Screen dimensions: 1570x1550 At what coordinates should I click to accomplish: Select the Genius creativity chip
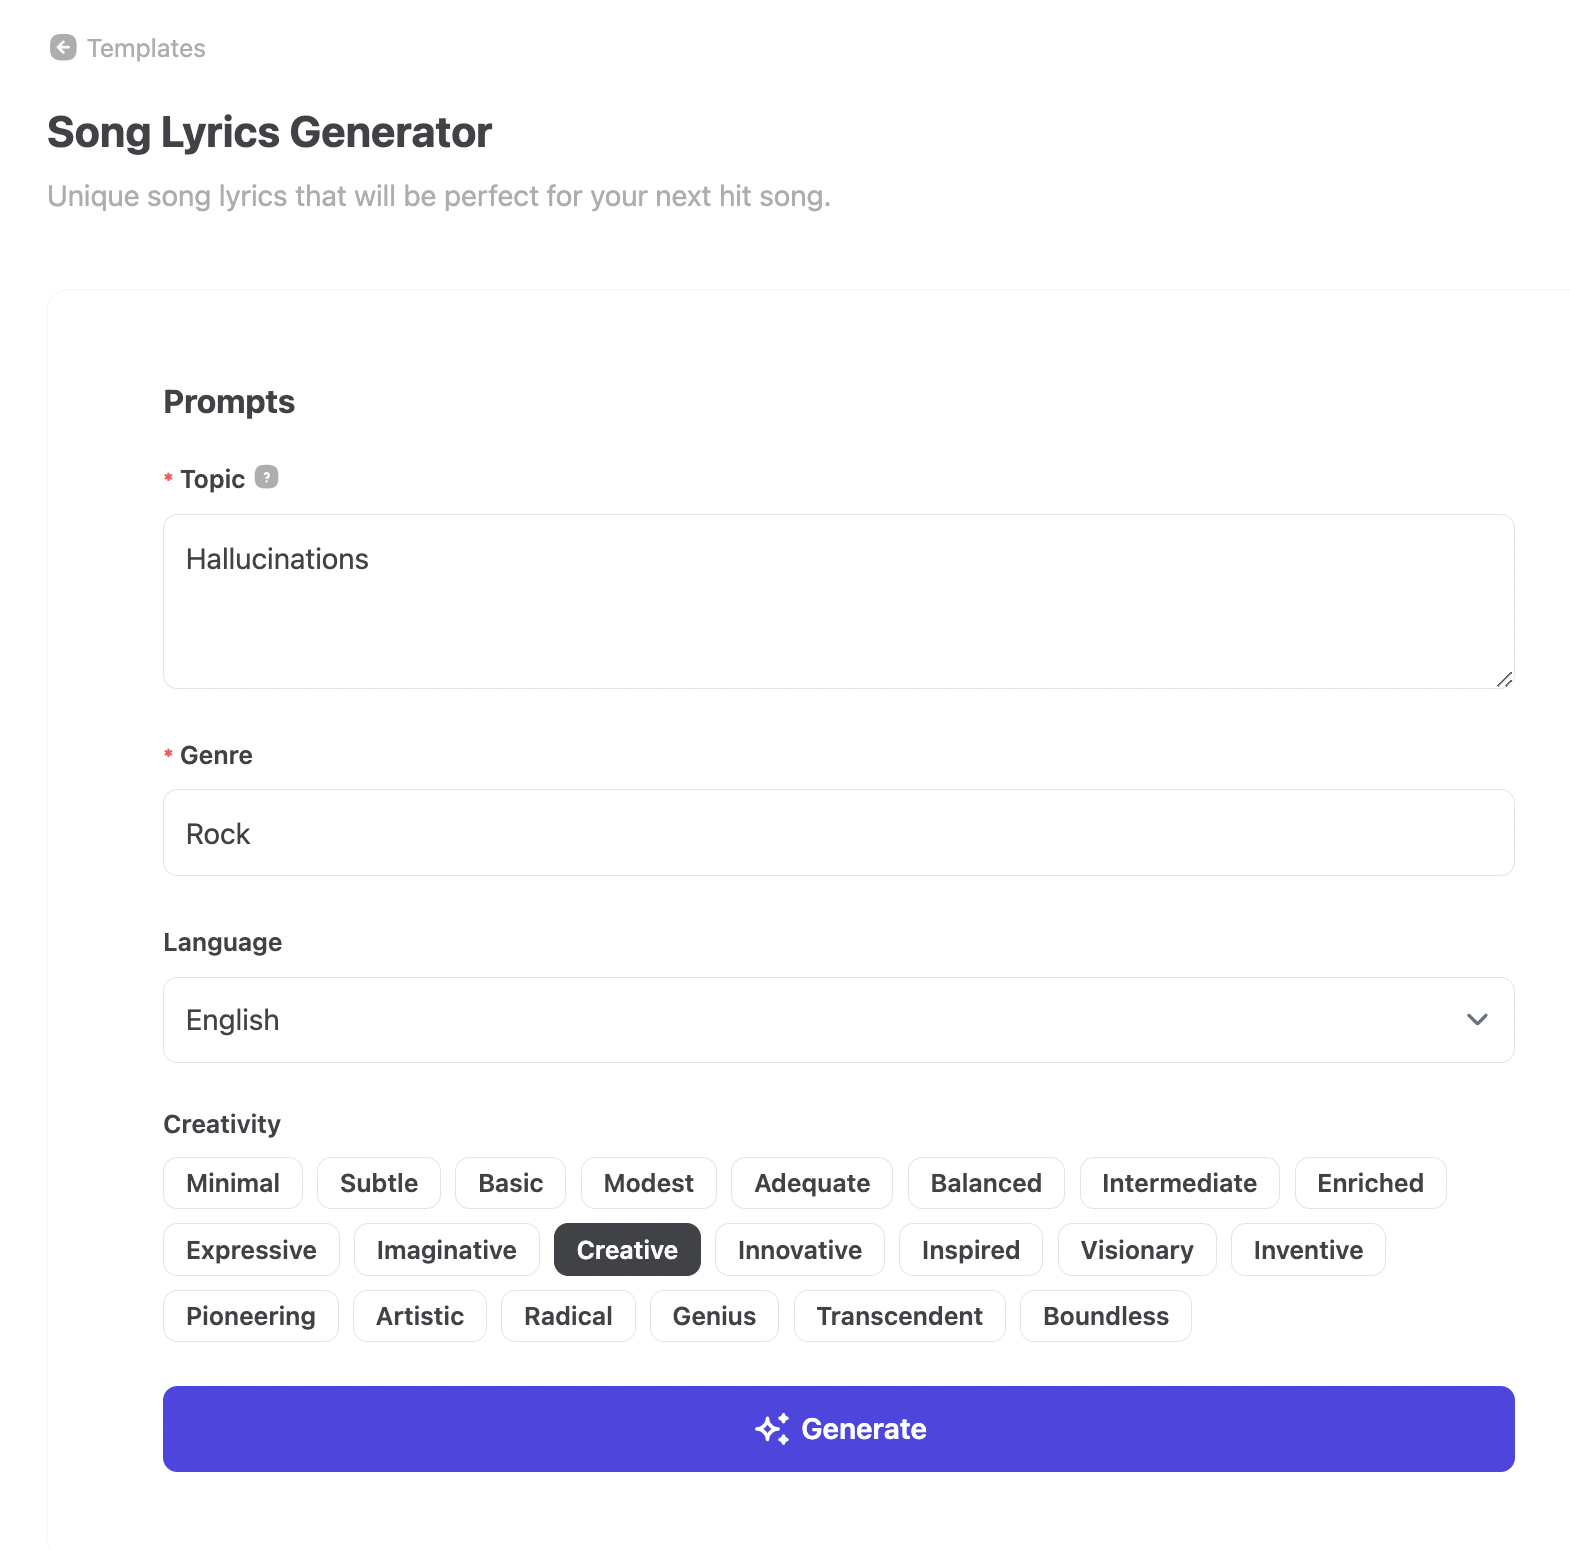click(714, 1316)
